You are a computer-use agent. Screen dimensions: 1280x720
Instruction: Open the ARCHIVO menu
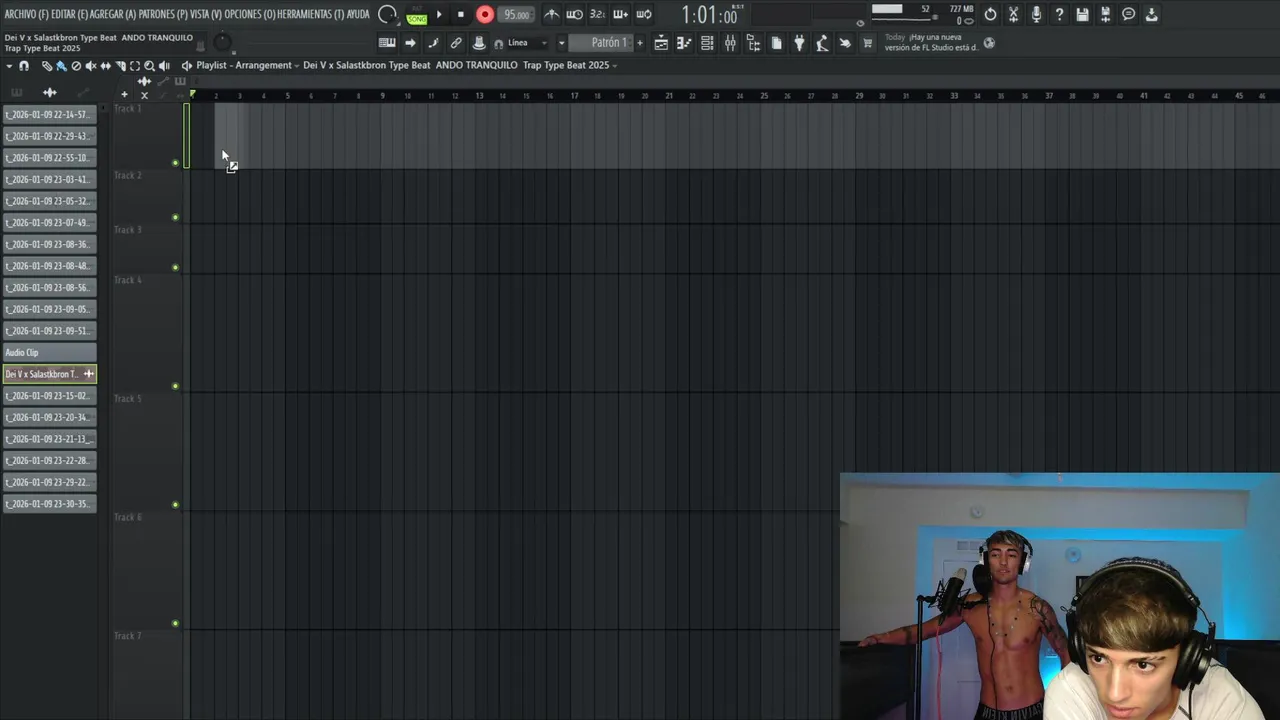point(26,14)
